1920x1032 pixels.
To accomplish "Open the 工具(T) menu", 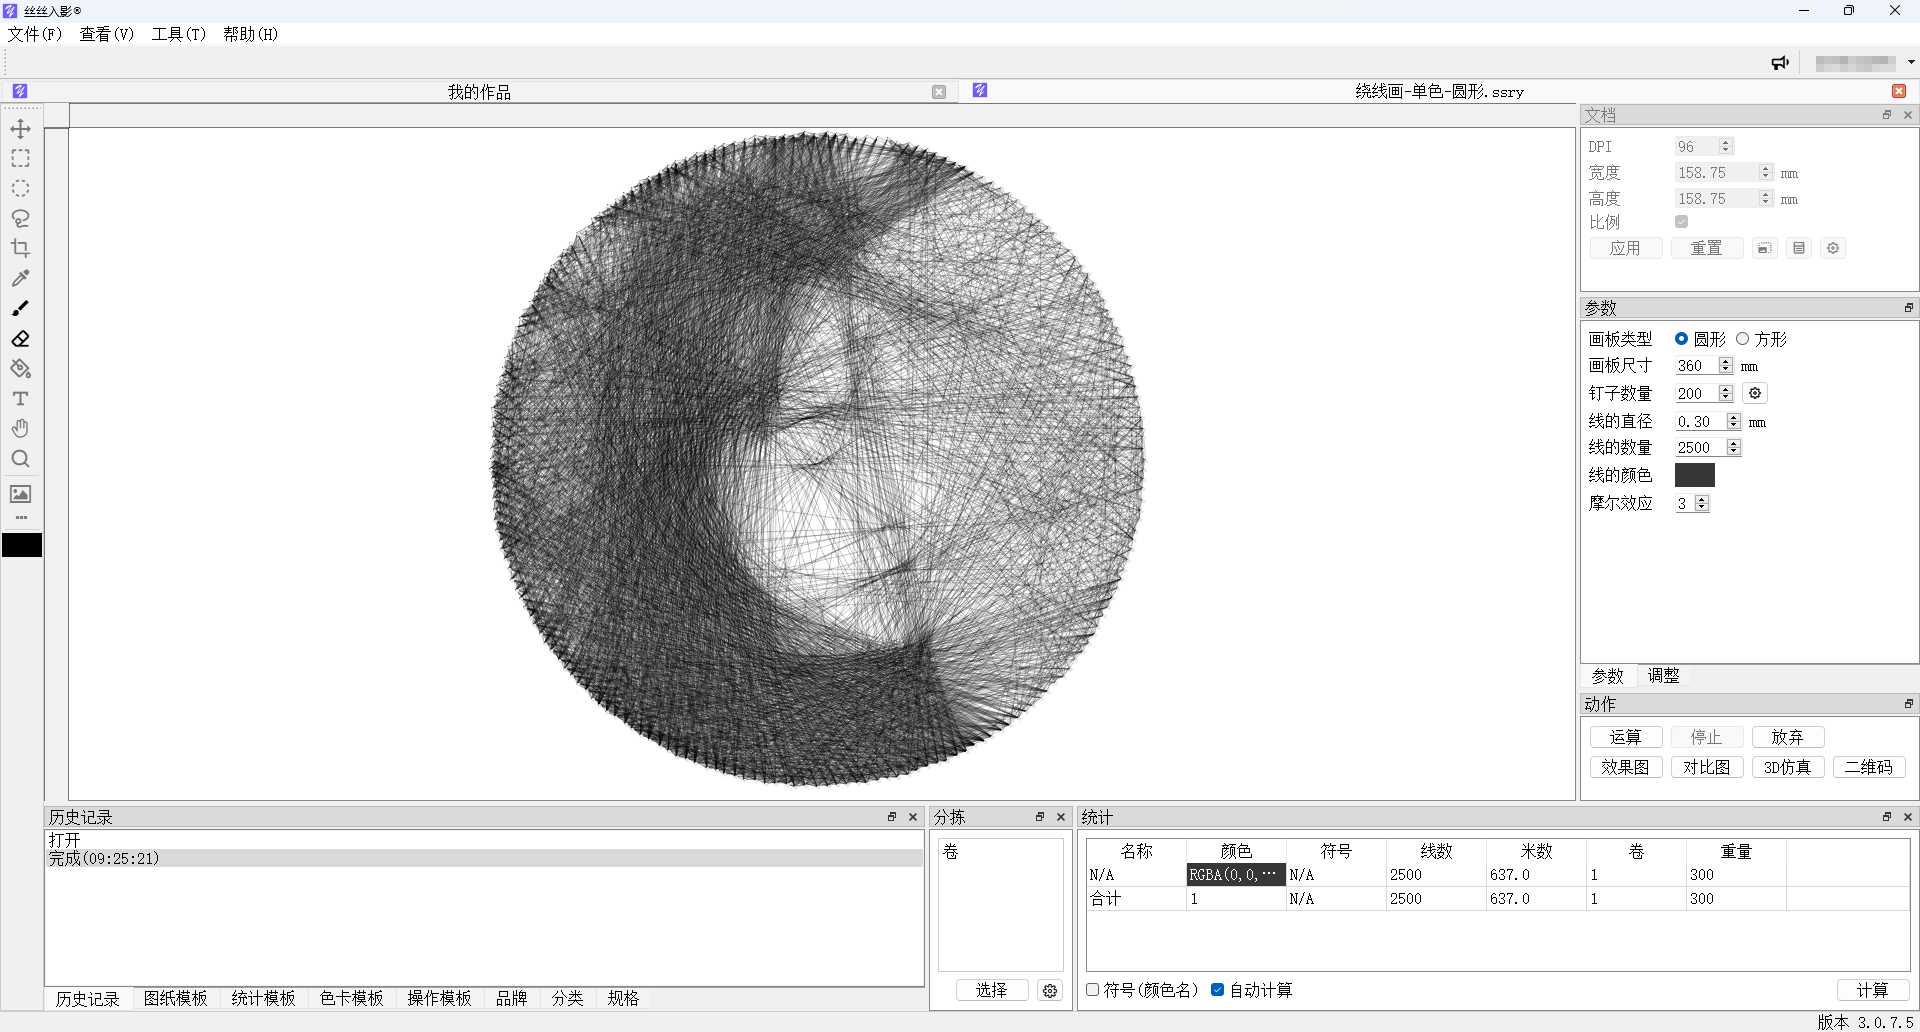I will click(178, 34).
